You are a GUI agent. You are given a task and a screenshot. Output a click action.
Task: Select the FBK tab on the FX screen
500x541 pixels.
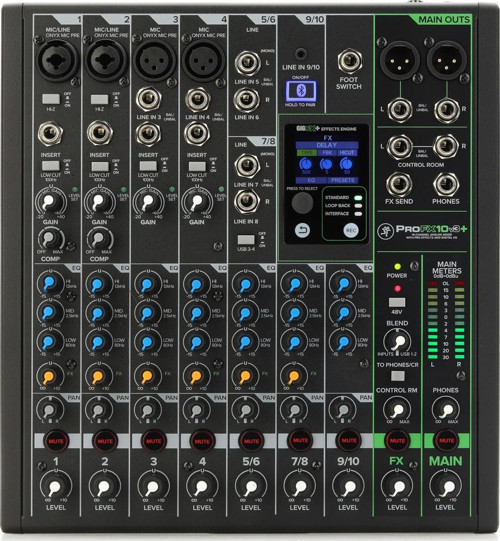[x=326, y=153]
